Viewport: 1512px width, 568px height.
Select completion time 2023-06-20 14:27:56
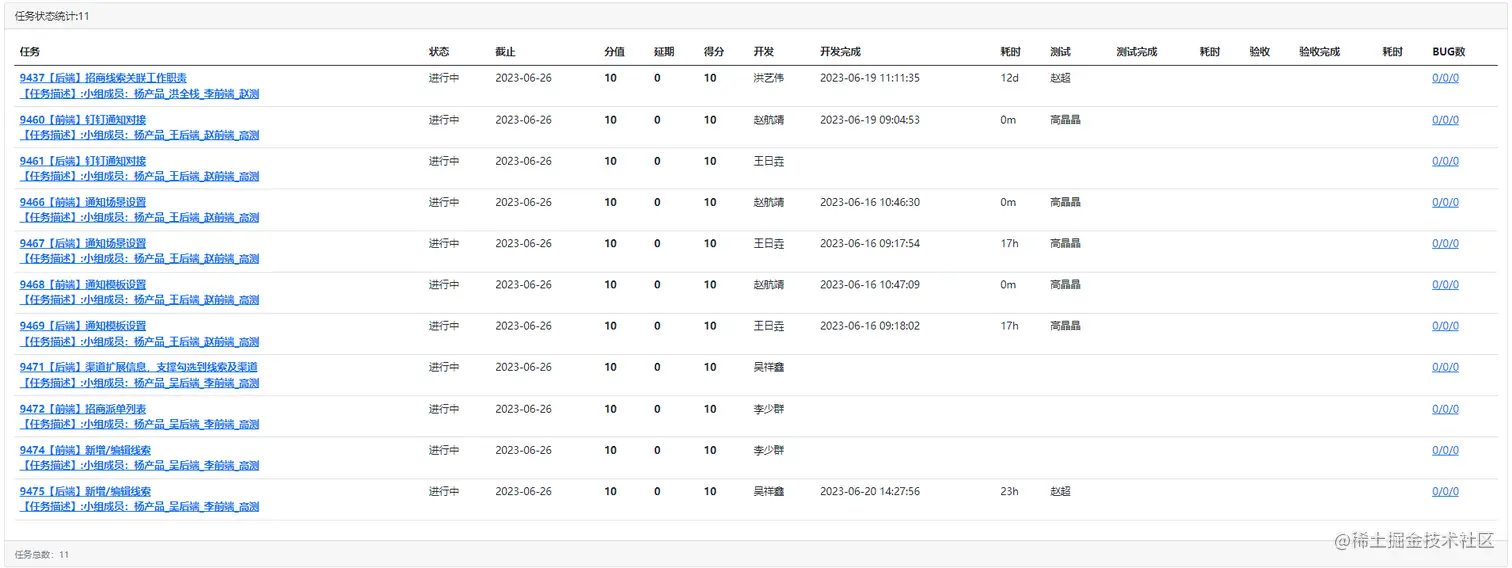869,492
